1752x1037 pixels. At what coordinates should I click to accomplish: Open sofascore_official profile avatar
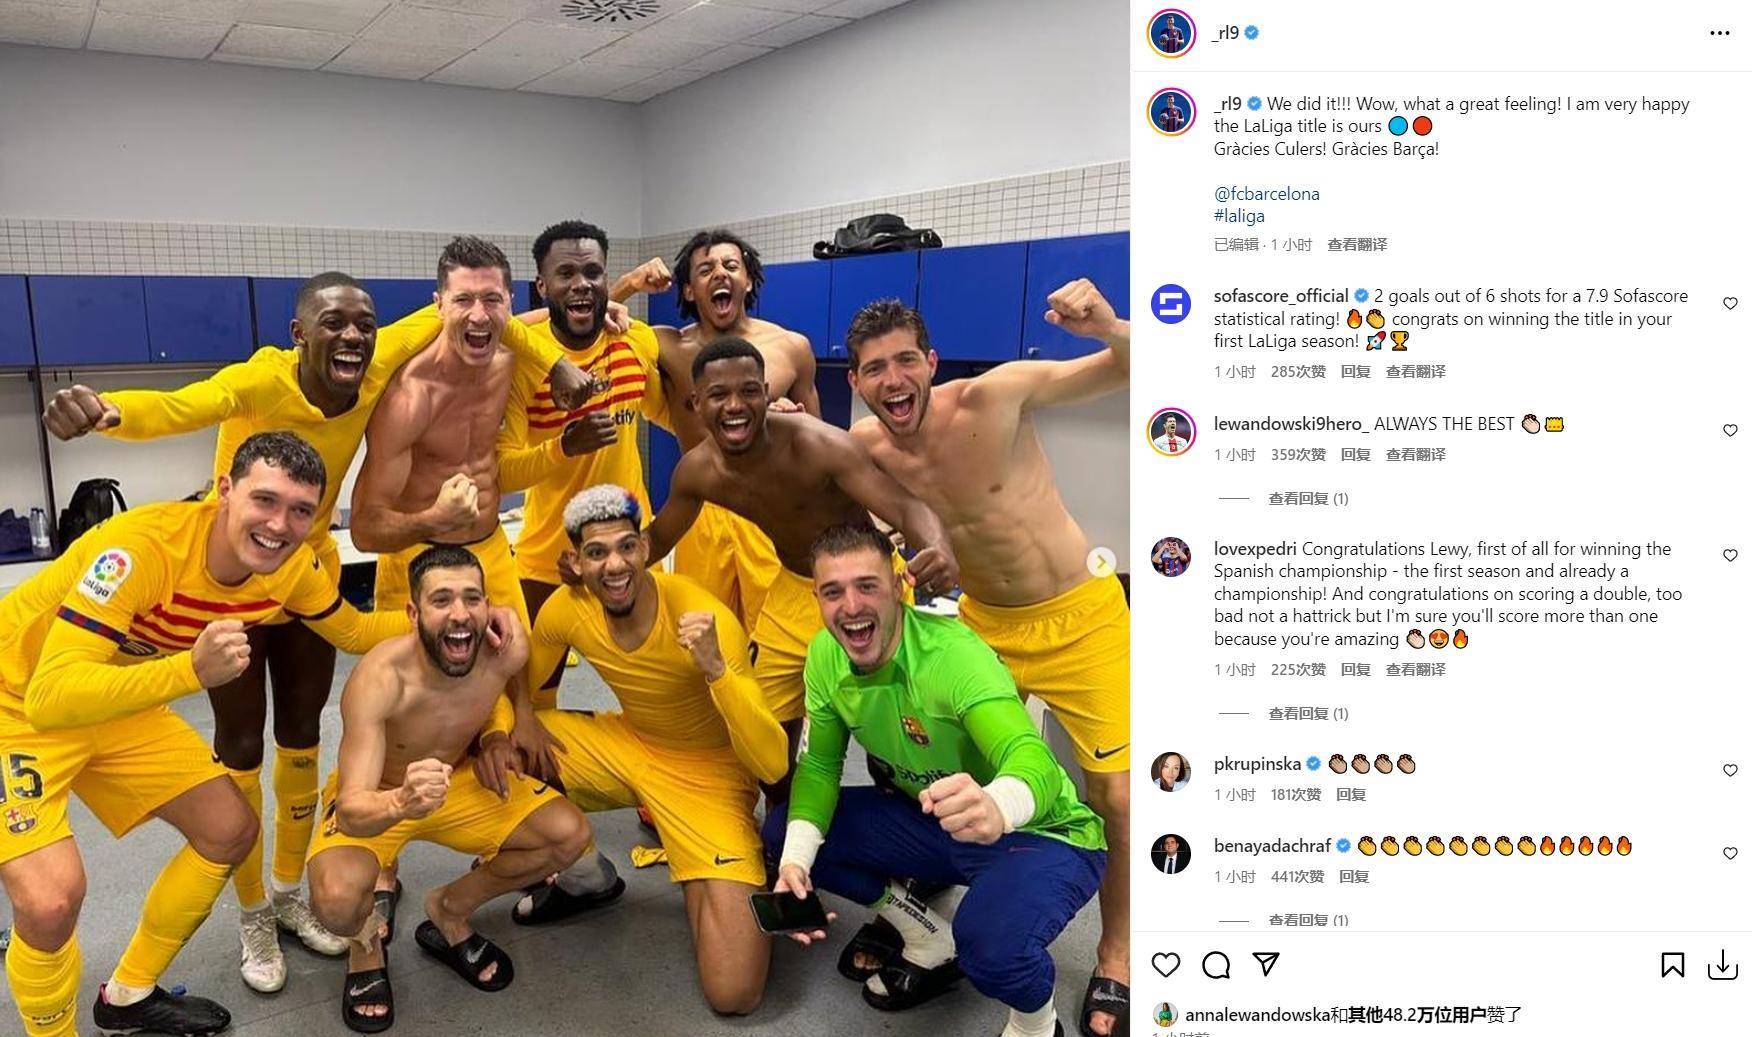[1170, 304]
